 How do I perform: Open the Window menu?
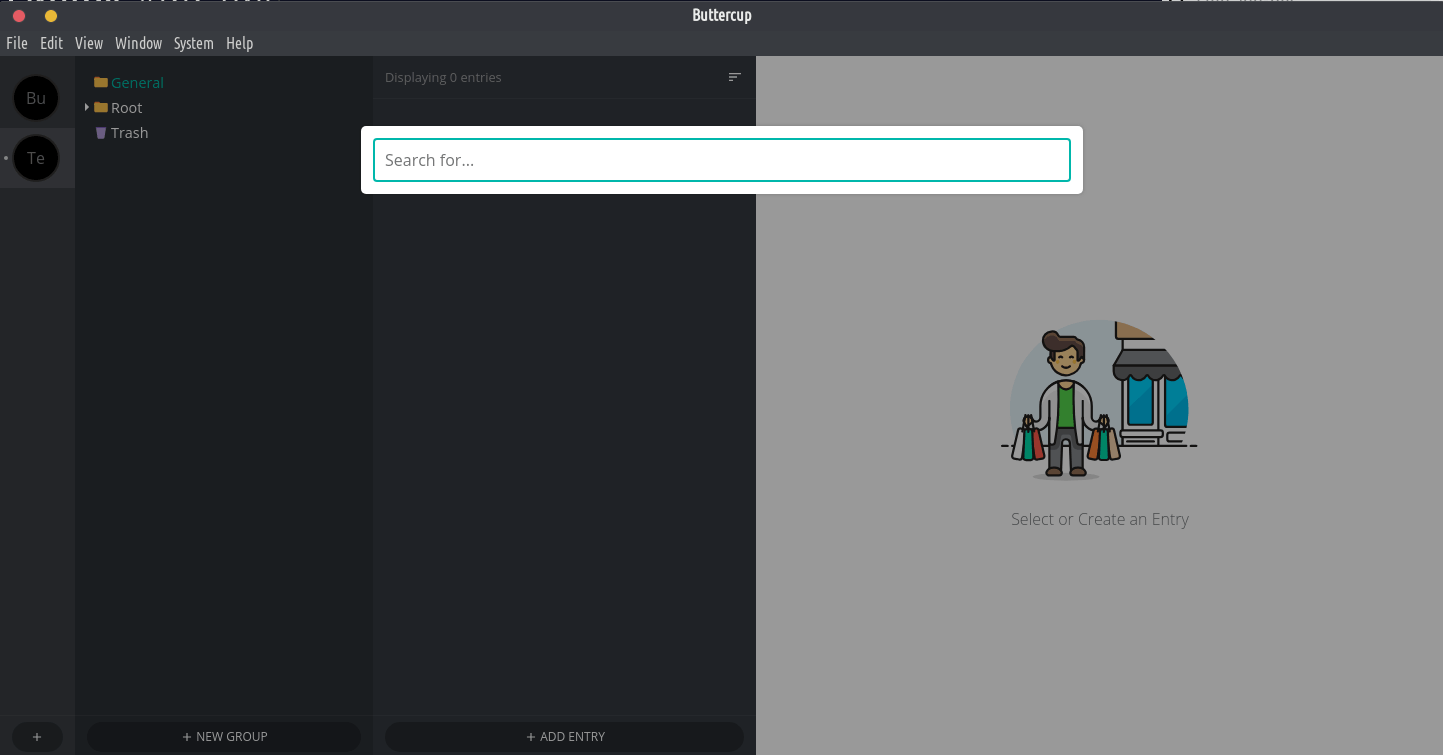(x=138, y=43)
